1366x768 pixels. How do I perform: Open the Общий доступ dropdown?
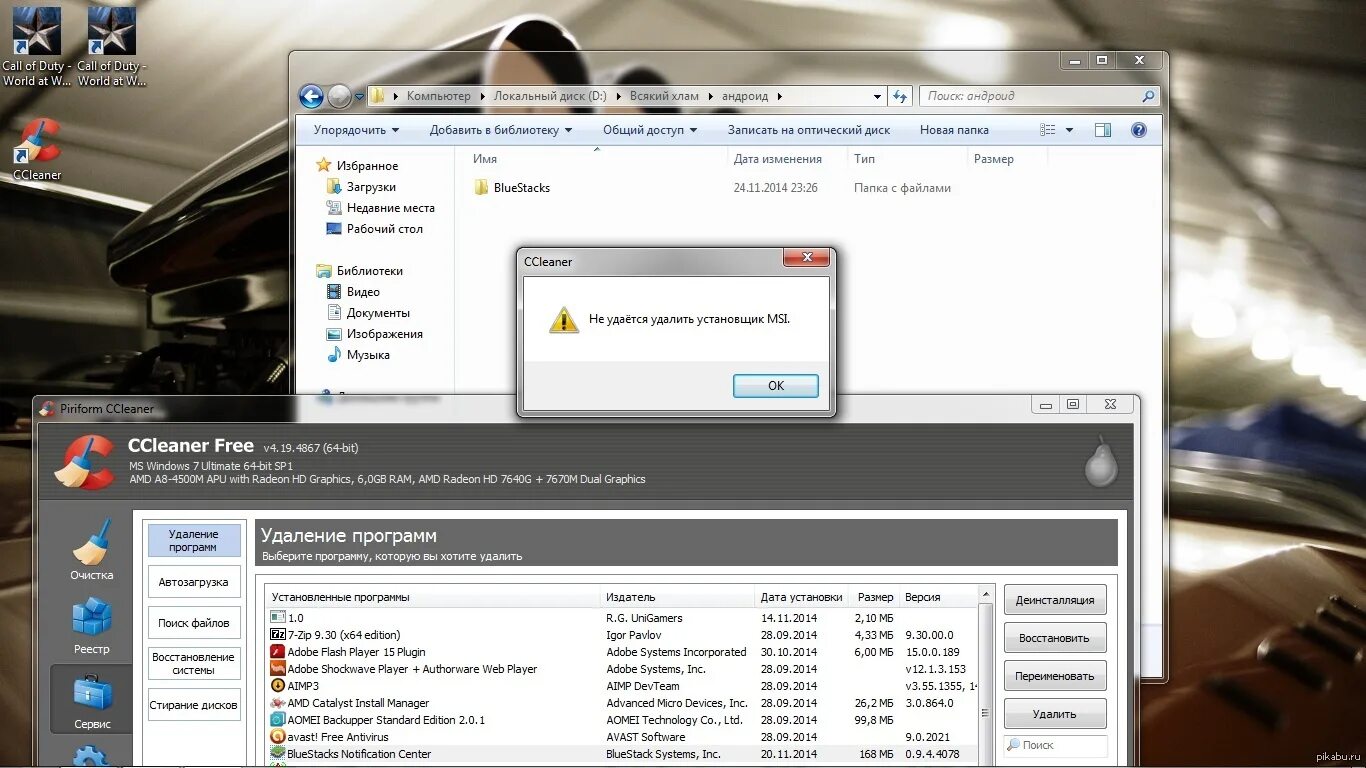click(650, 130)
